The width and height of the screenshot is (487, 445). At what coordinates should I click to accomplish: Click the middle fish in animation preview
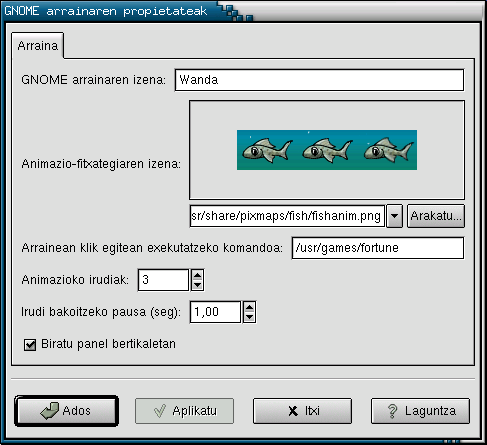[x=327, y=150]
